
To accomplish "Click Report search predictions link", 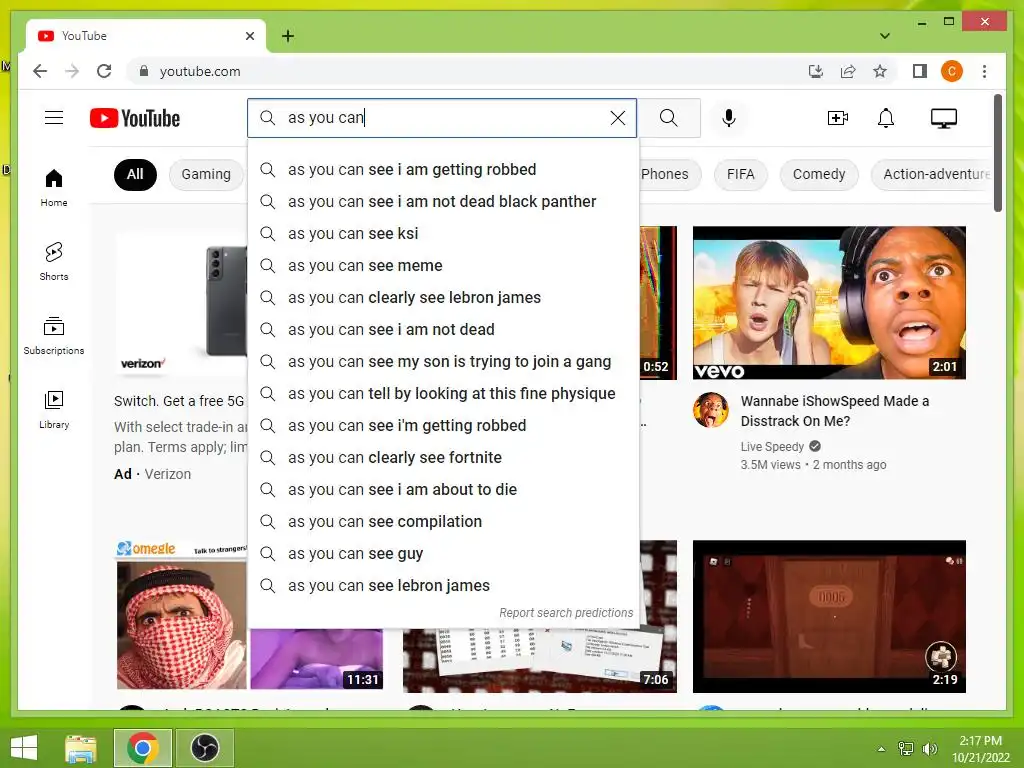I will tap(566, 613).
